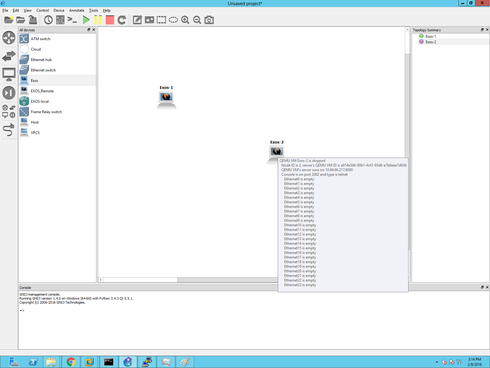Screen dimensions: 490x368
Task: Select Frame Relay switch in device list
Action: pos(57,112)
